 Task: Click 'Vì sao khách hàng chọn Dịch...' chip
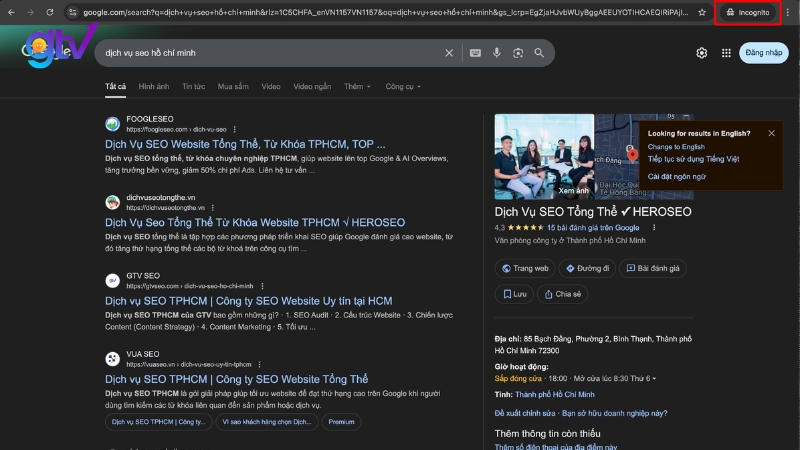267,422
